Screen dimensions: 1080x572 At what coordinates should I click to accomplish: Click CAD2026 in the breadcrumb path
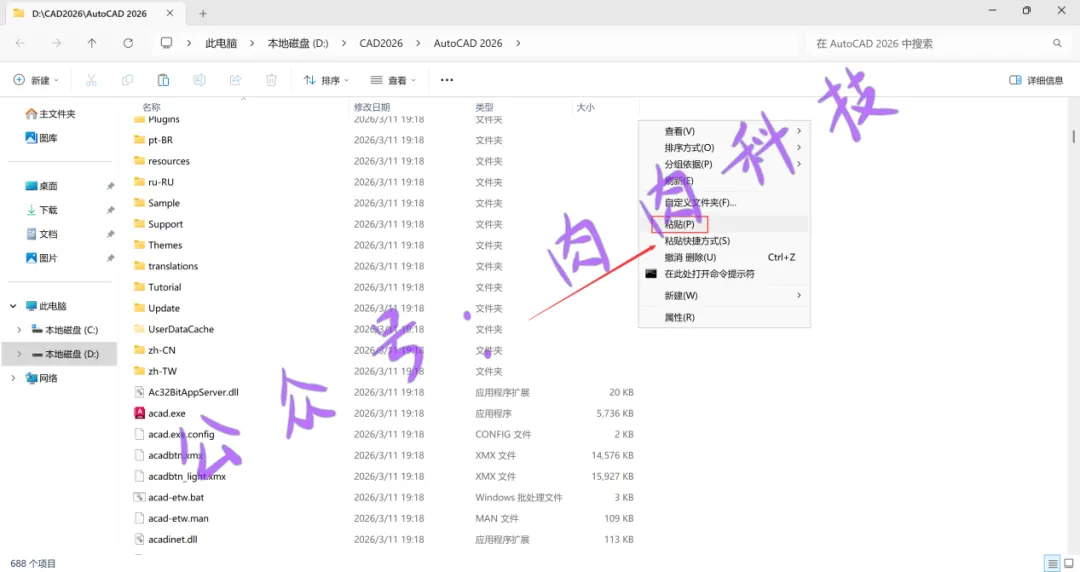[381, 43]
